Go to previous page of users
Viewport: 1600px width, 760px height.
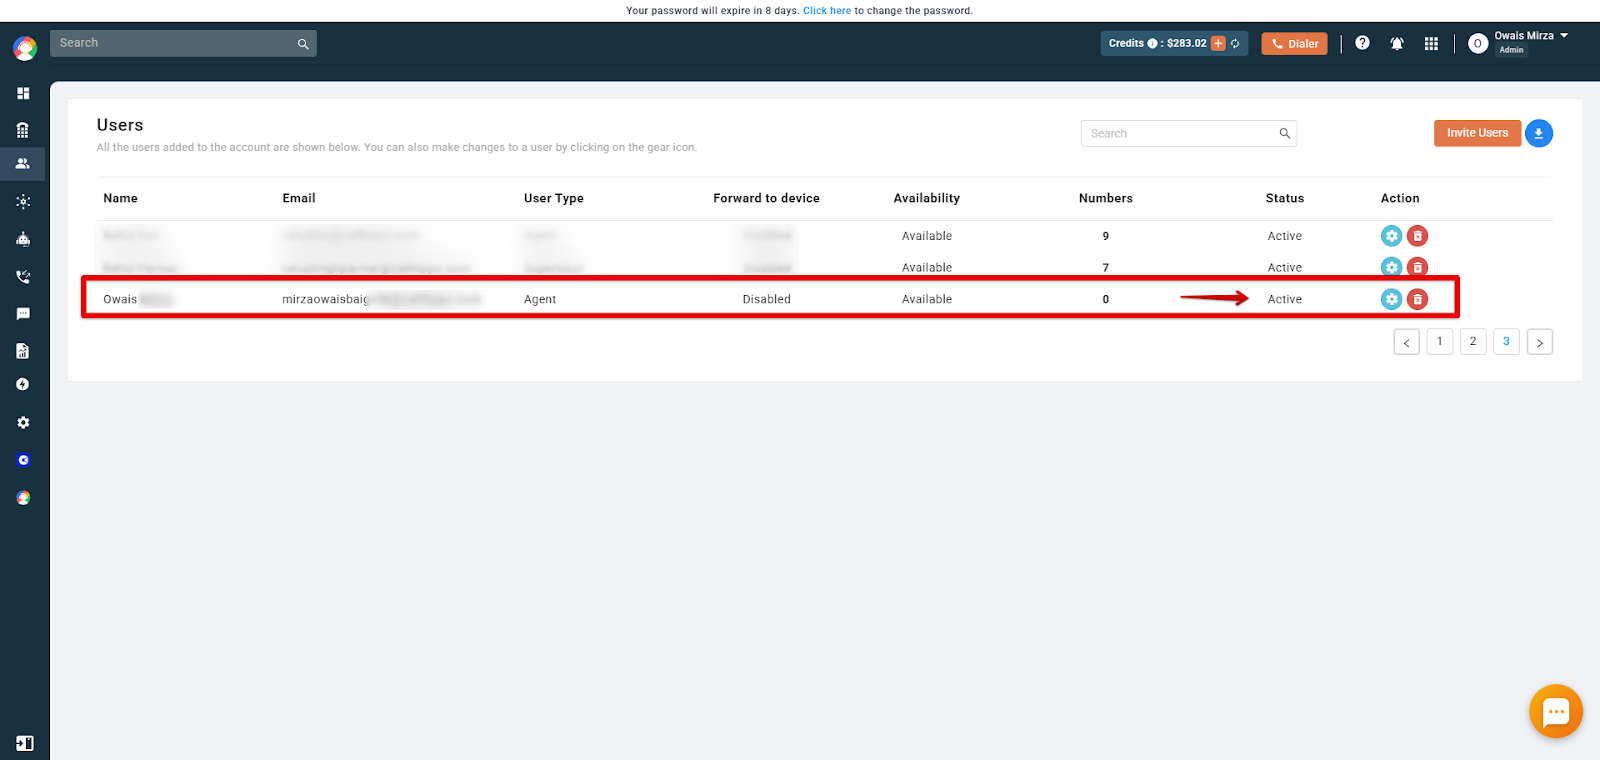tap(1406, 342)
